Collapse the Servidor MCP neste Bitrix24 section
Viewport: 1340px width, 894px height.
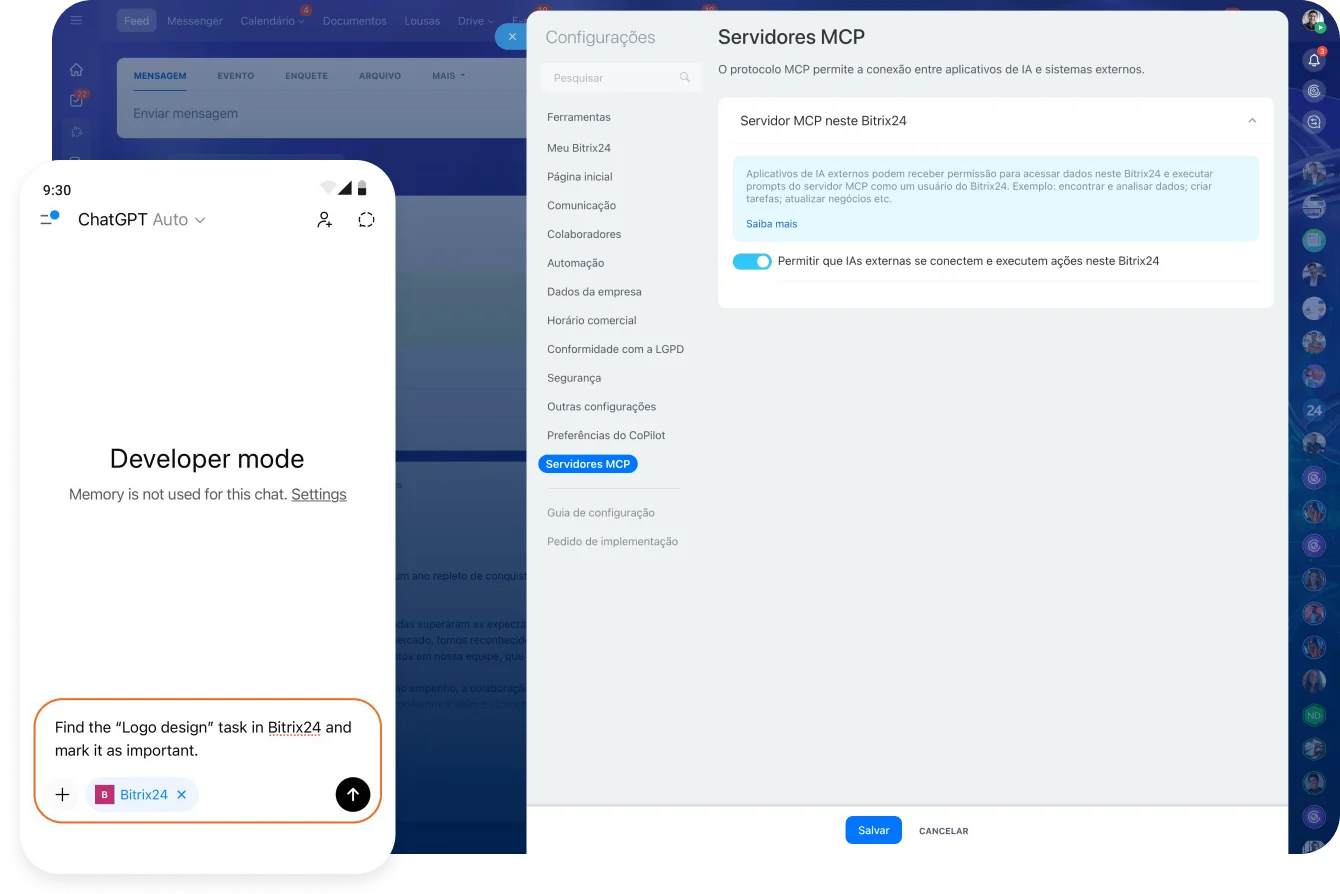[x=1252, y=121]
